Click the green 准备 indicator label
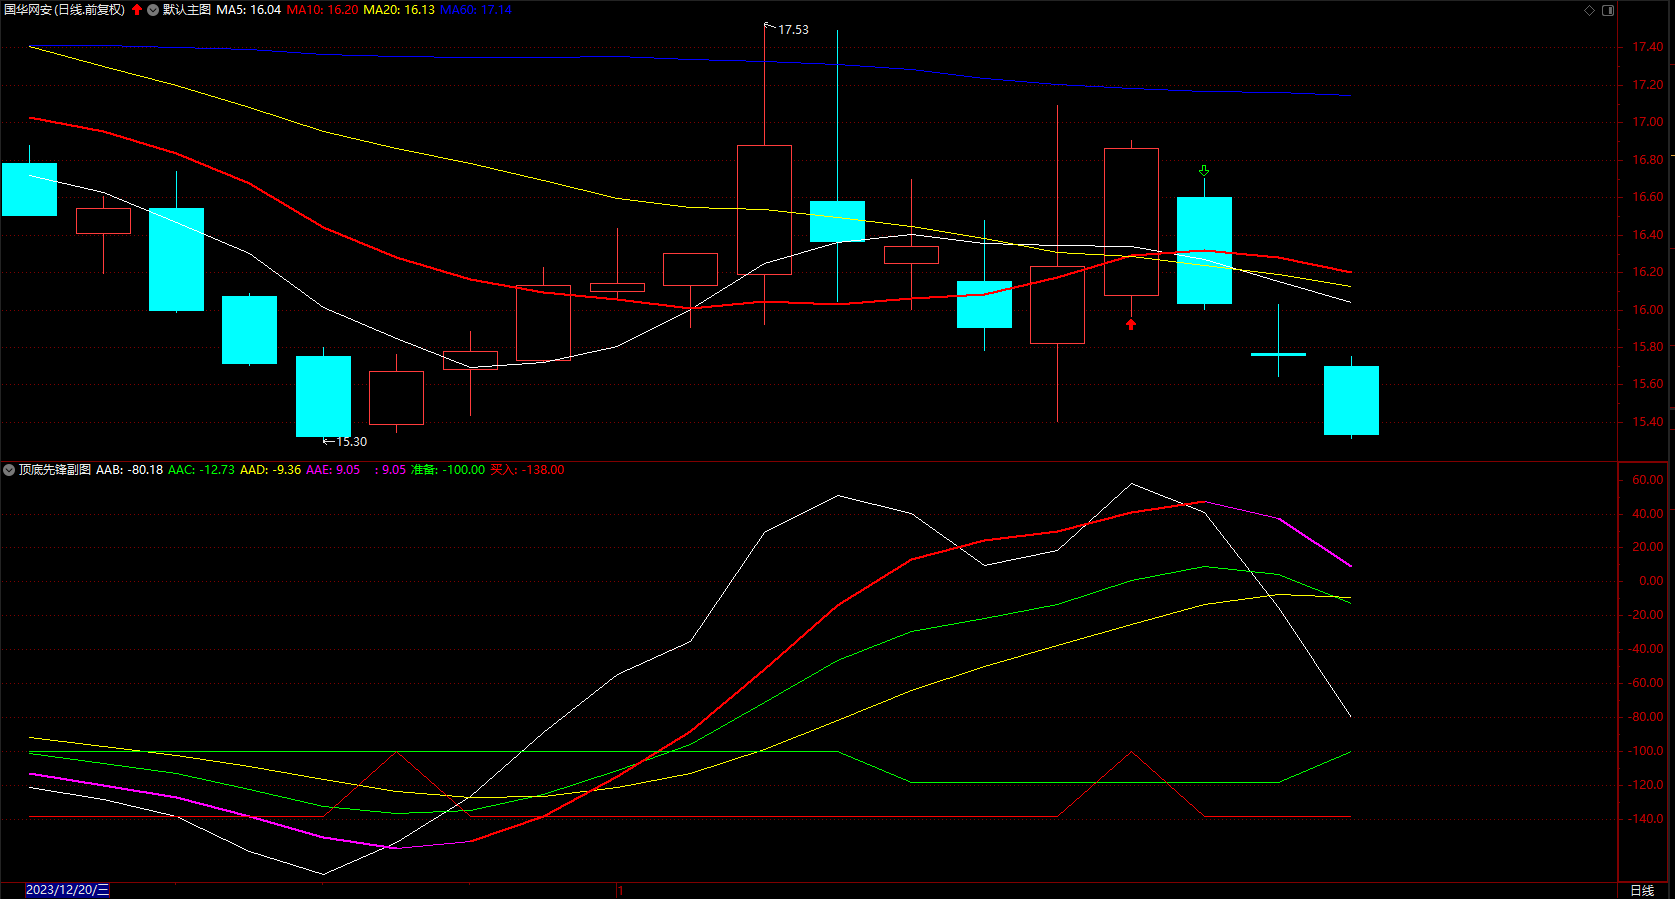This screenshot has width=1675, height=899. tap(448, 470)
